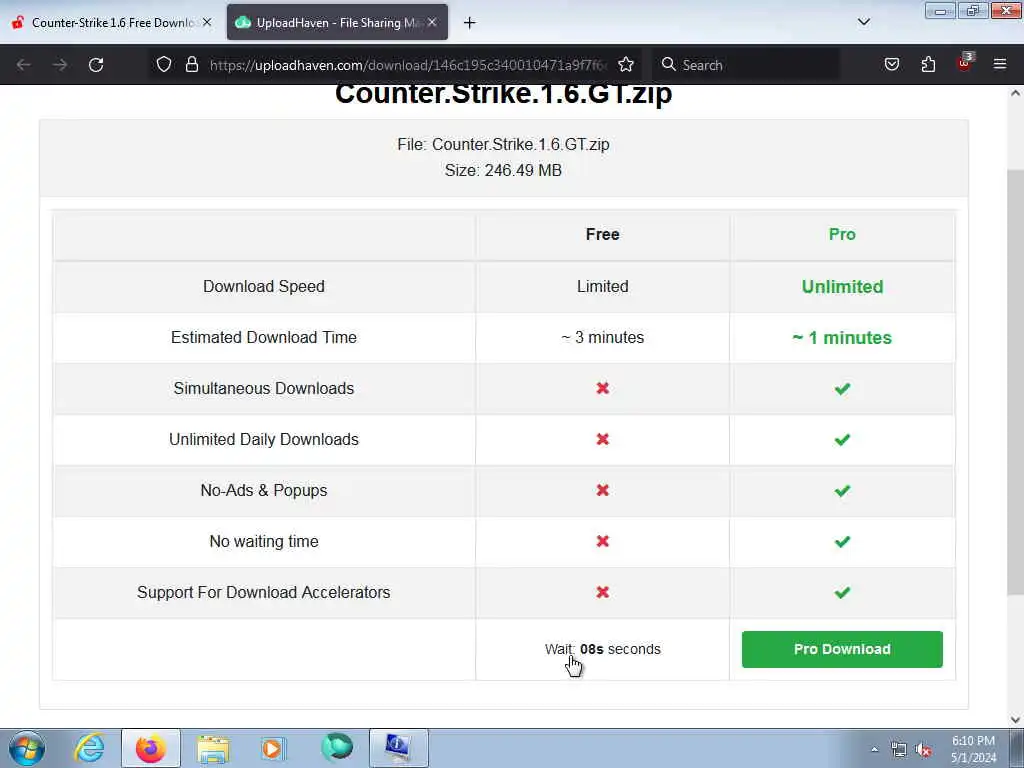1024x768 pixels.
Task: Expand the list all tabs chevron
Action: [863, 22]
